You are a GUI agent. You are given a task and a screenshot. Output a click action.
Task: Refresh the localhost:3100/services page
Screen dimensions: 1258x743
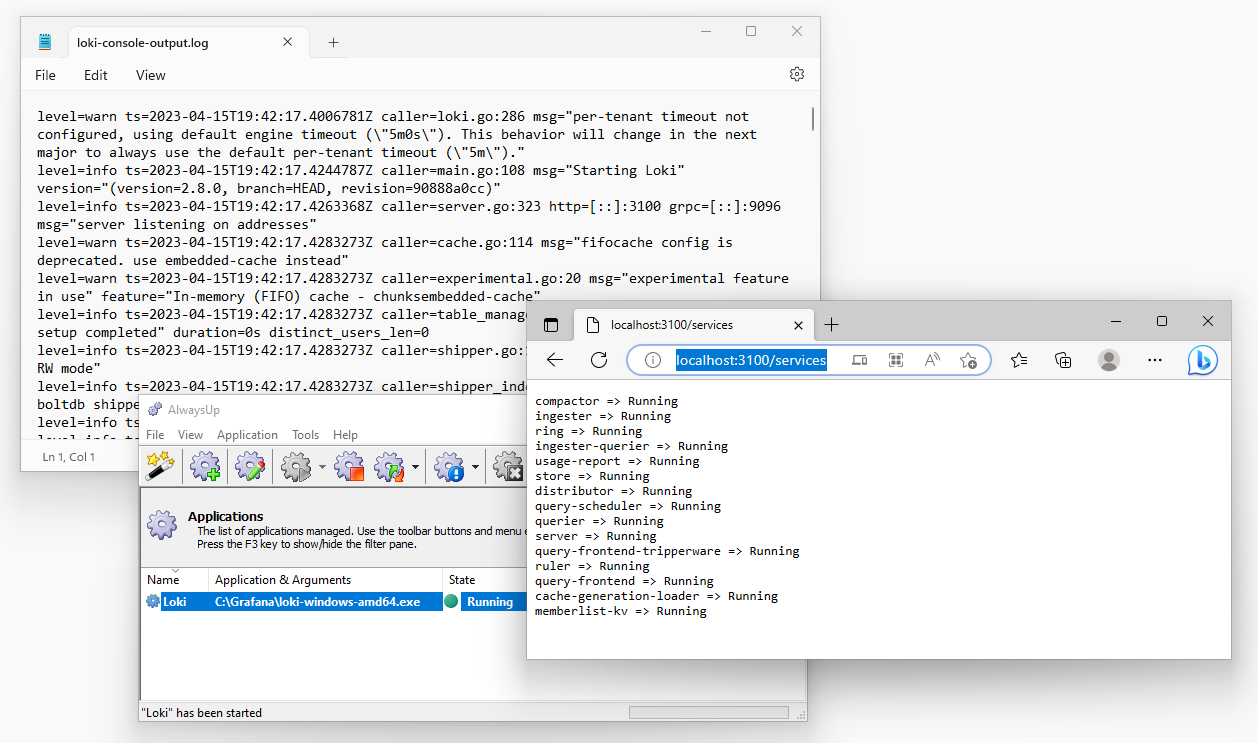[599, 360]
